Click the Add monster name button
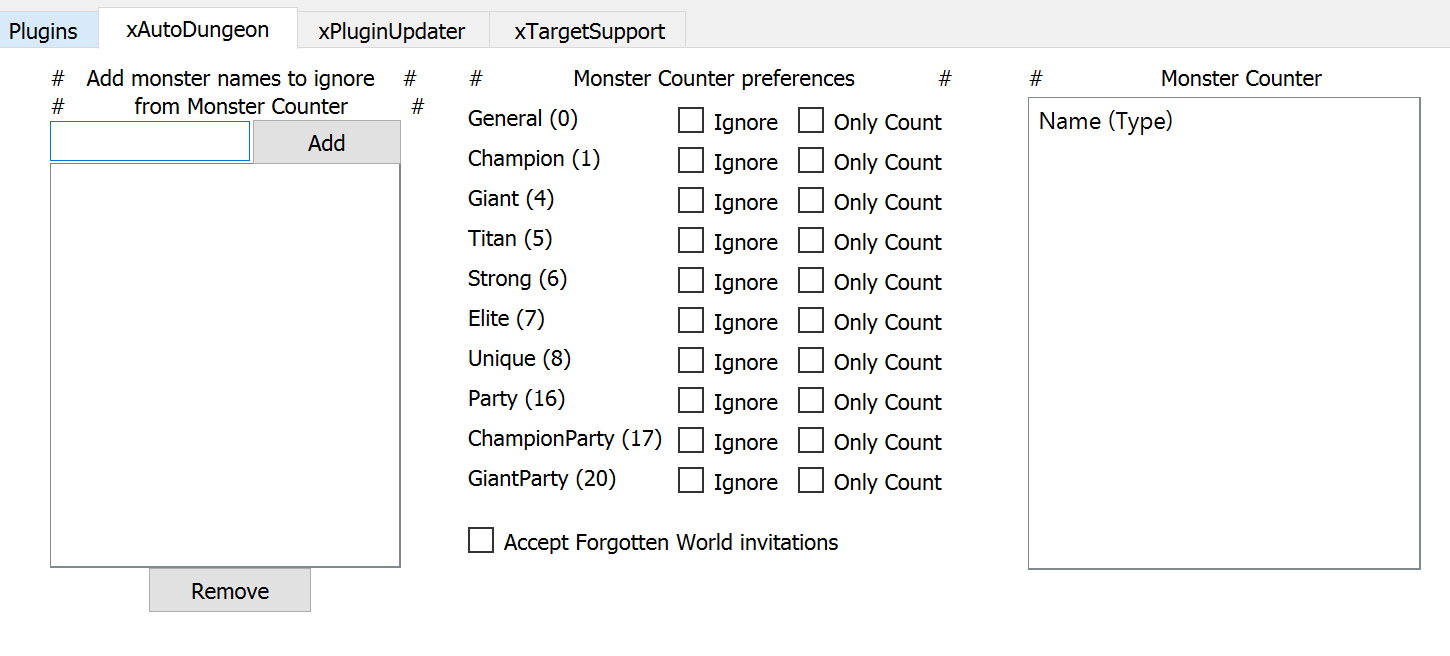1450x656 pixels. coord(326,143)
